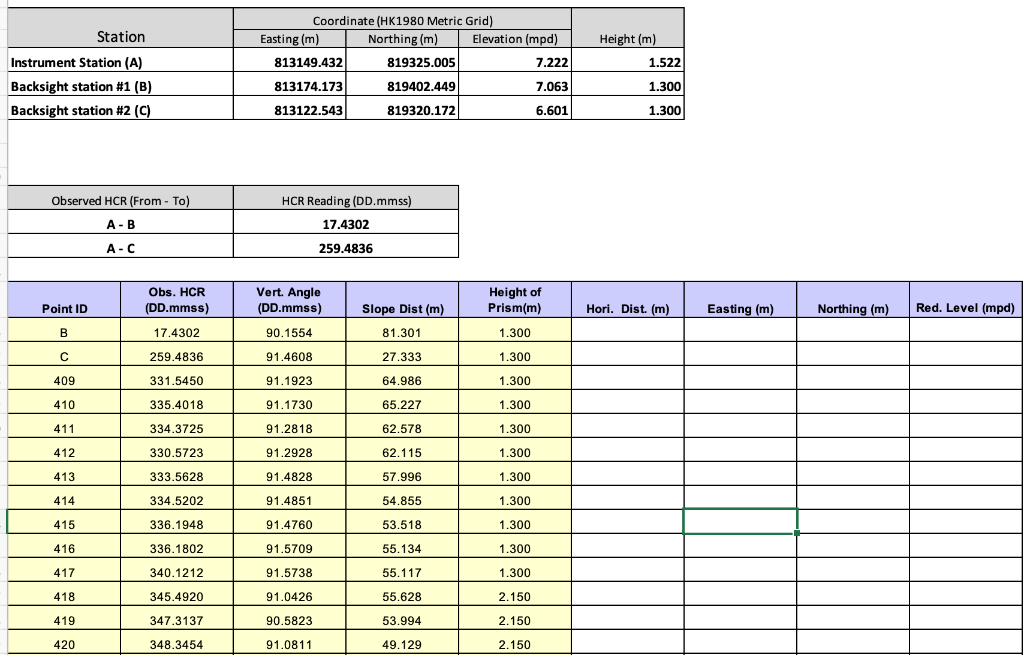The width and height of the screenshot is (1024, 655).
Task: Click prism height 2.150 in row 418
Action: [515, 596]
